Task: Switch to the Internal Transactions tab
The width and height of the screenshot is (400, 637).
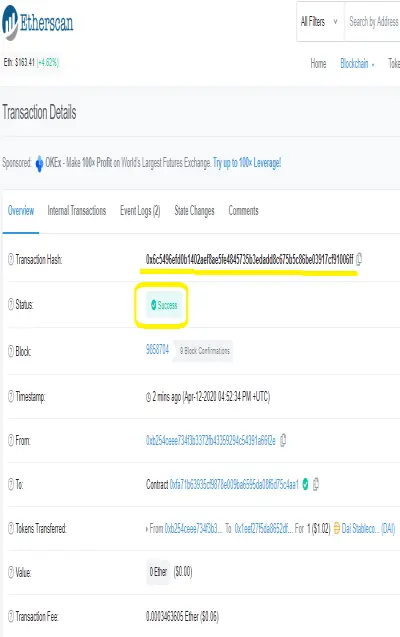Action: [x=77, y=210]
